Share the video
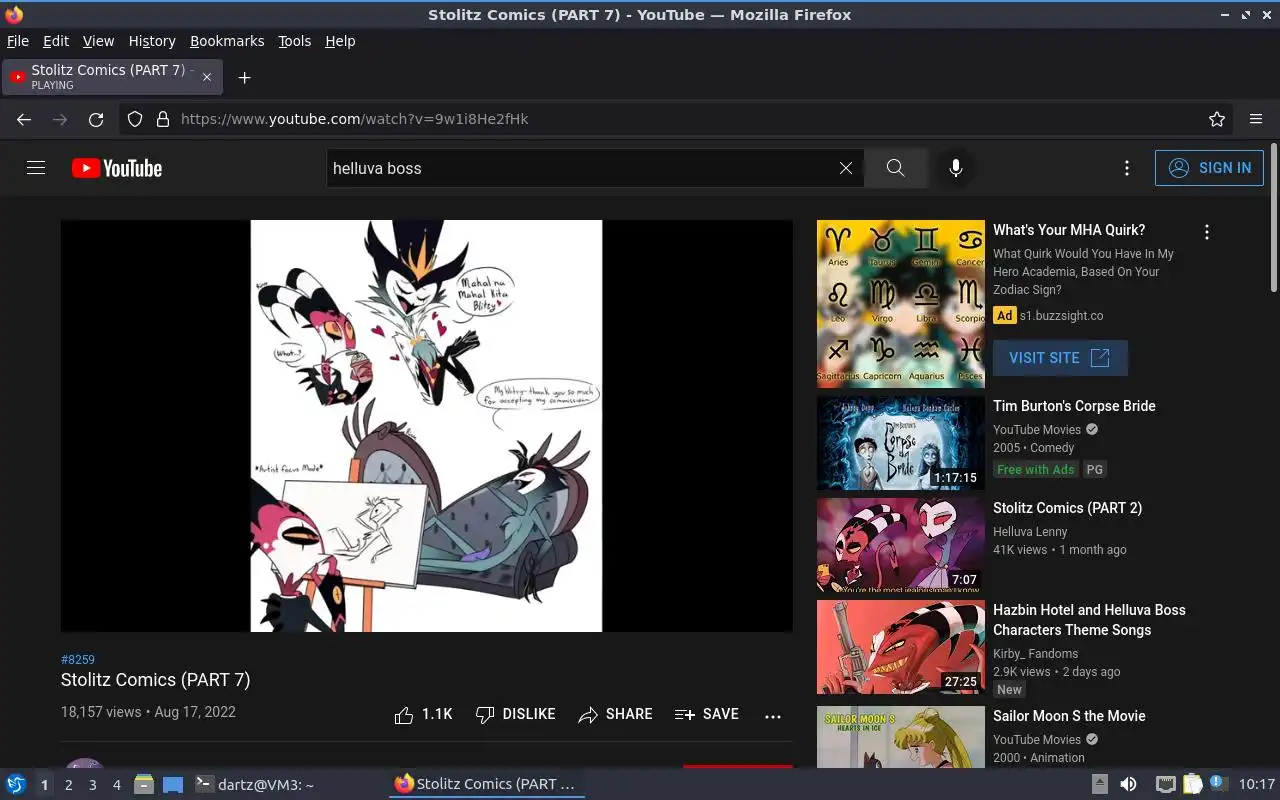The width and height of the screenshot is (1280, 800). click(x=615, y=714)
